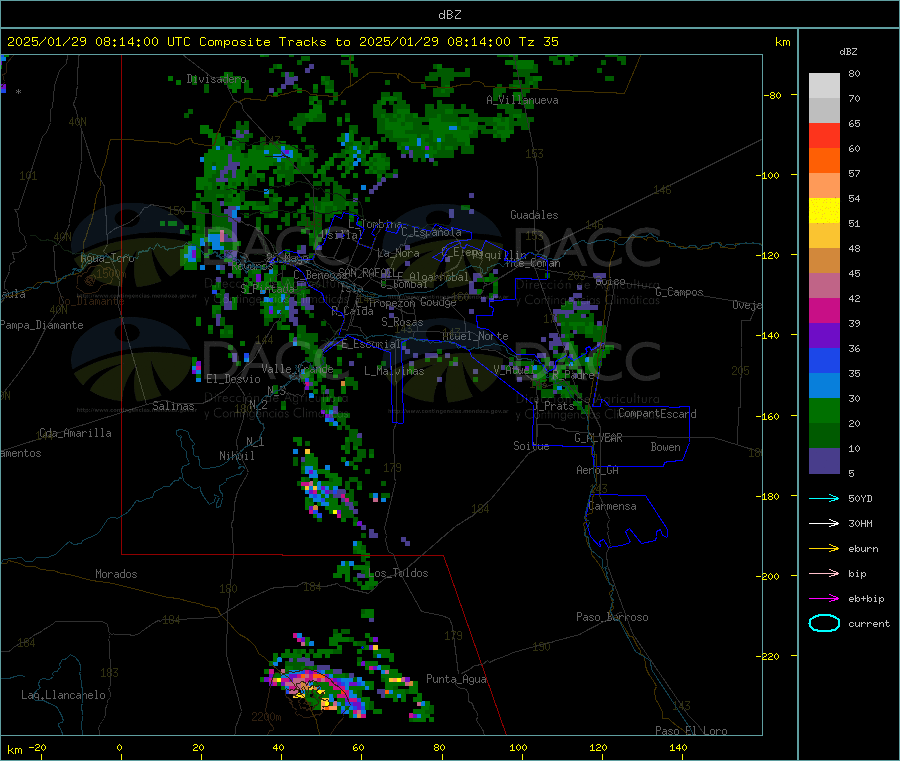Click the 'A_Villanueva' map label
This screenshot has height=761, width=900.
pyautogui.click(x=522, y=100)
